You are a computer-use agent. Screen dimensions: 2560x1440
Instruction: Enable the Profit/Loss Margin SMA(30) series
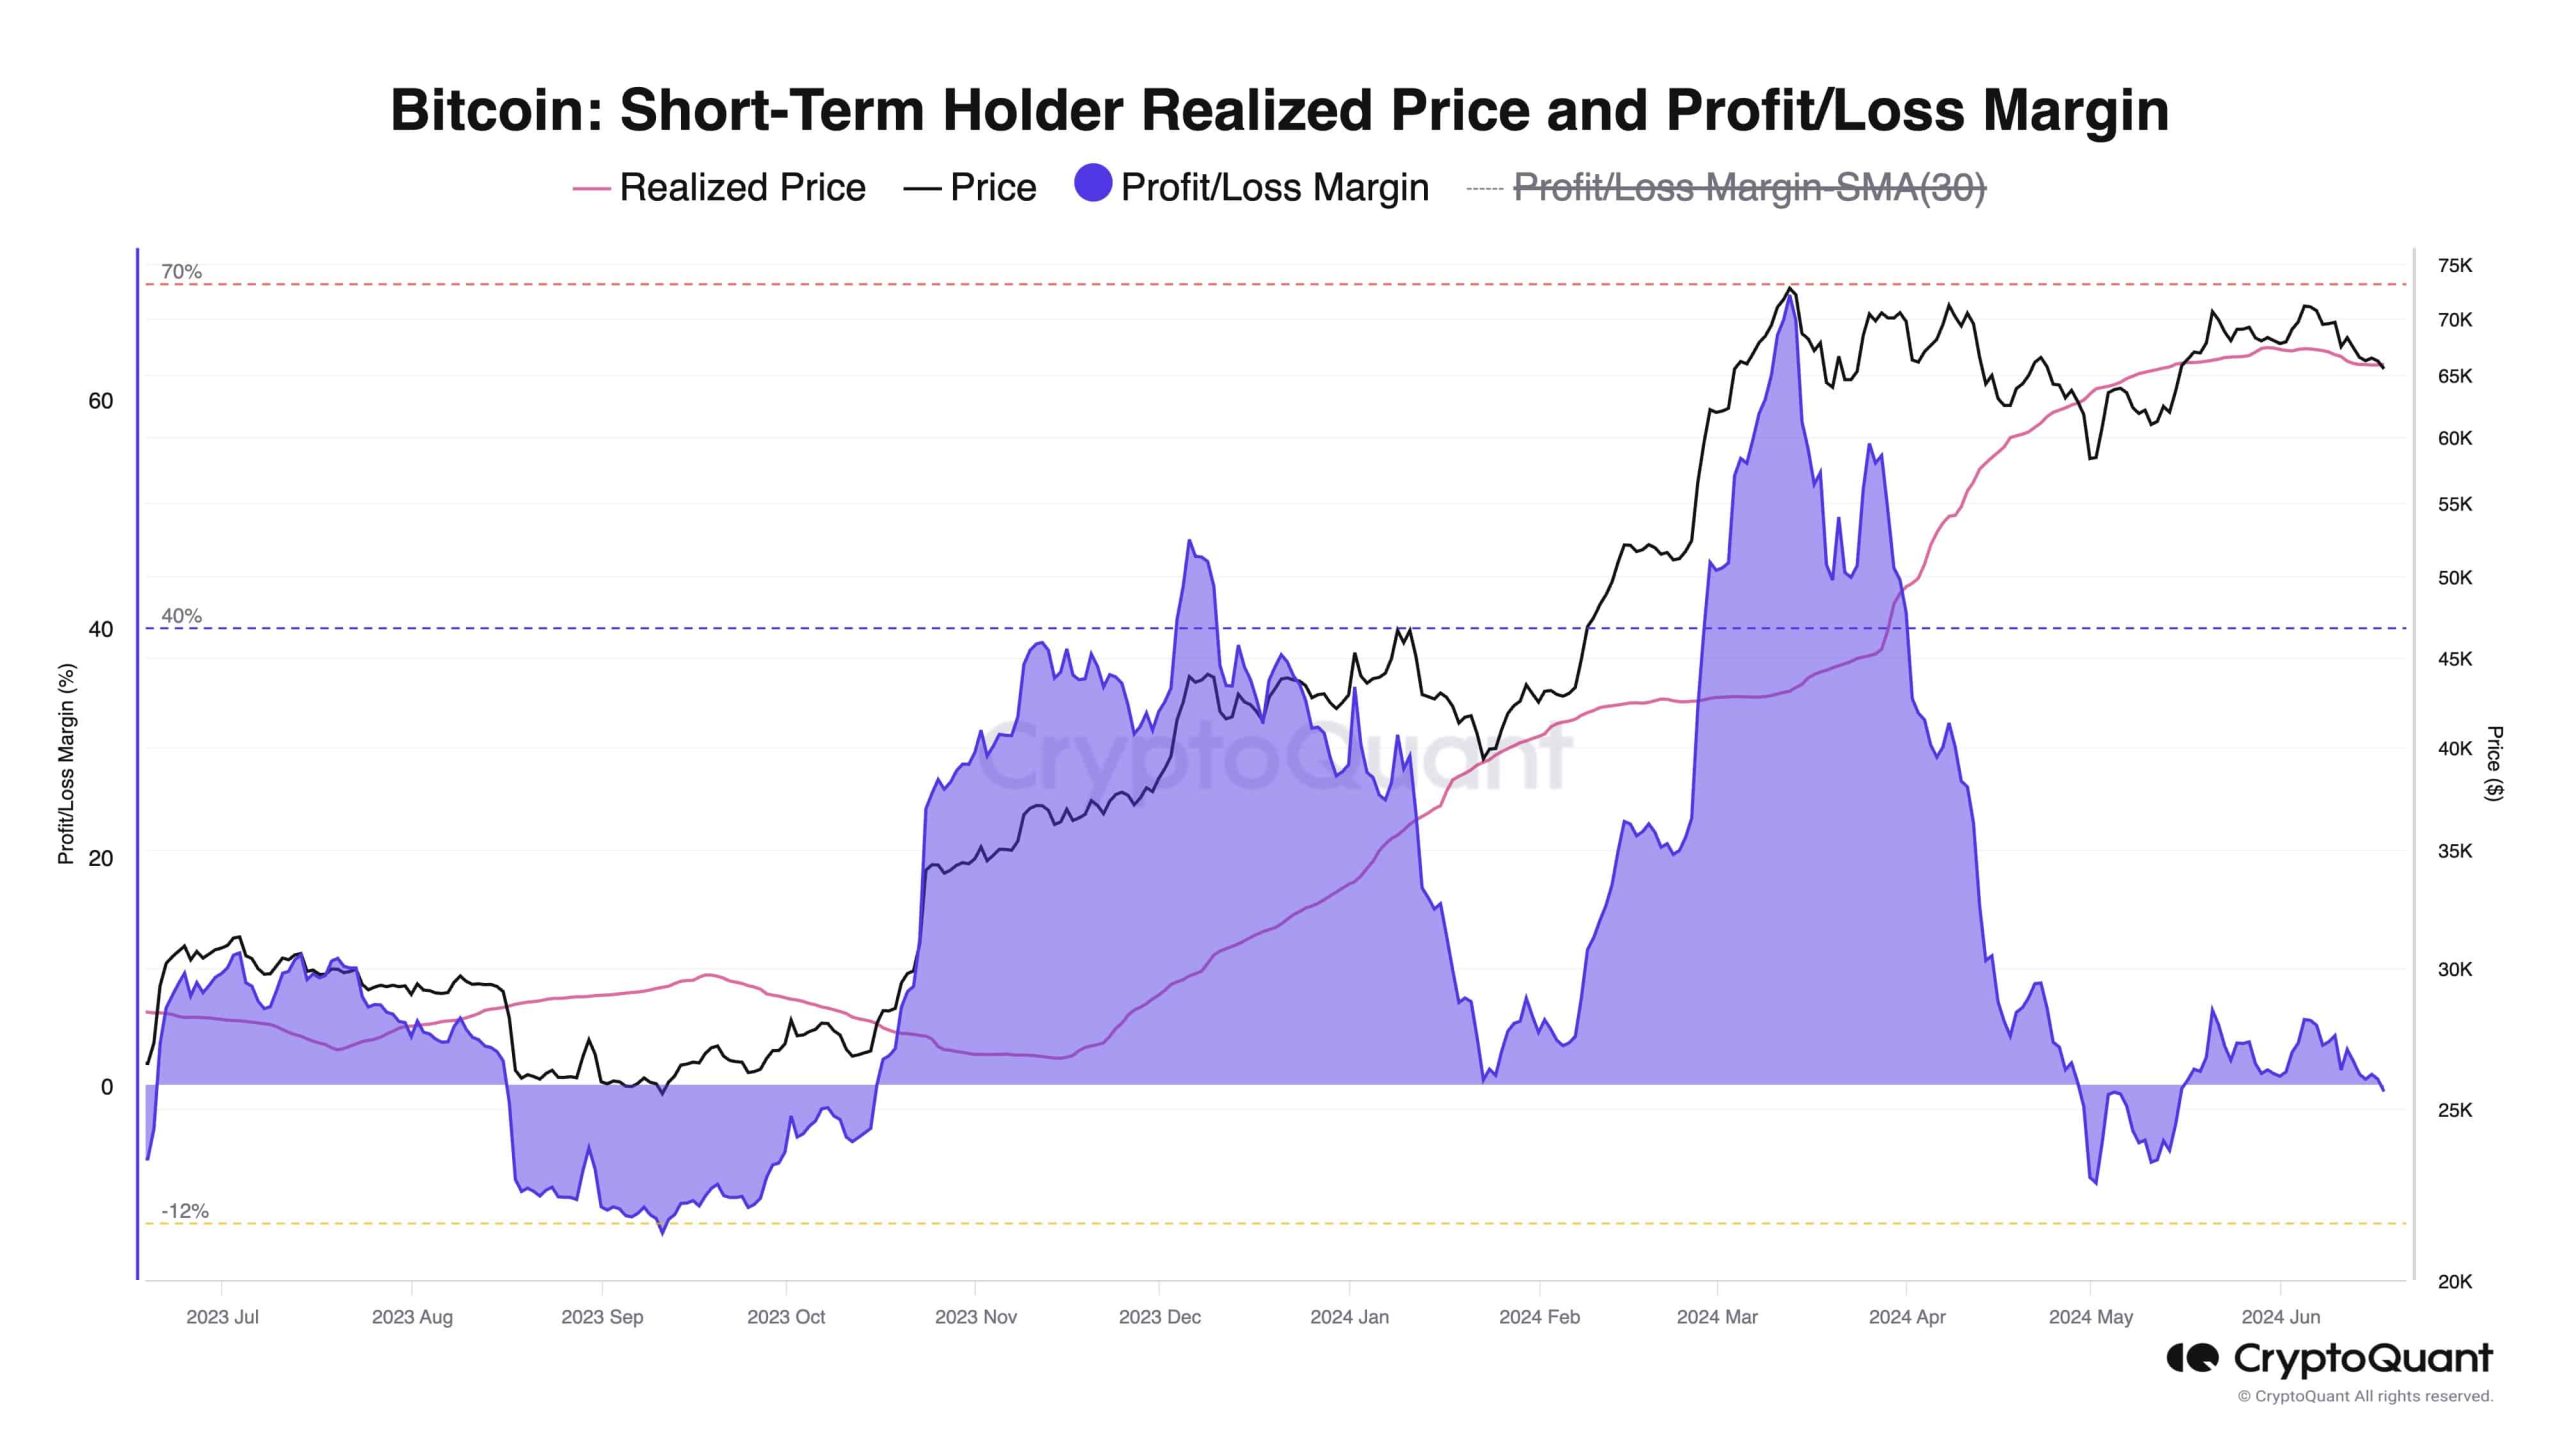tap(1749, 187)
